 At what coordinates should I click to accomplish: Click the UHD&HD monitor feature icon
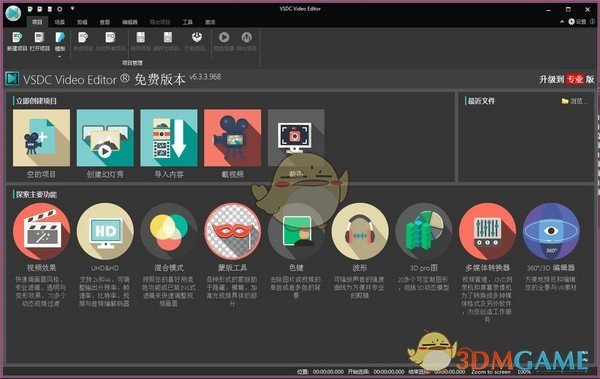pos(105,231)
